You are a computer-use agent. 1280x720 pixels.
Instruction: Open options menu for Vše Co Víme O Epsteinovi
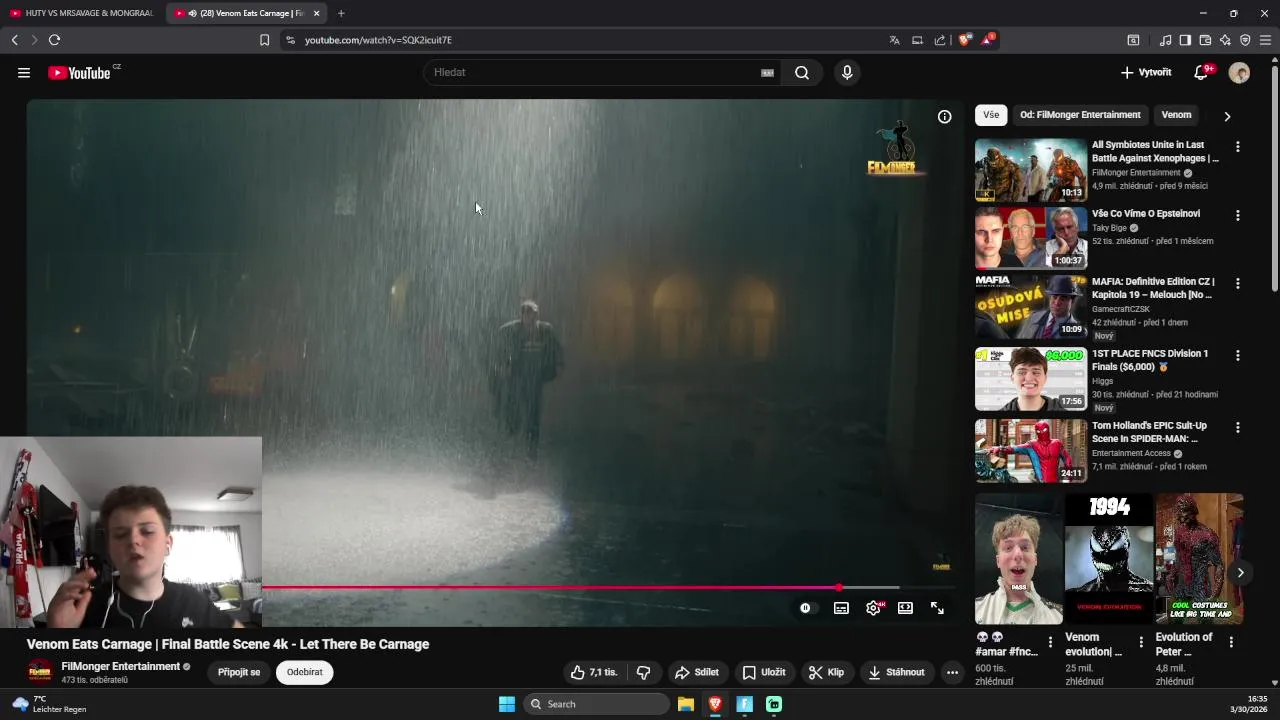pyautogui.click(x=1237, y=216)
